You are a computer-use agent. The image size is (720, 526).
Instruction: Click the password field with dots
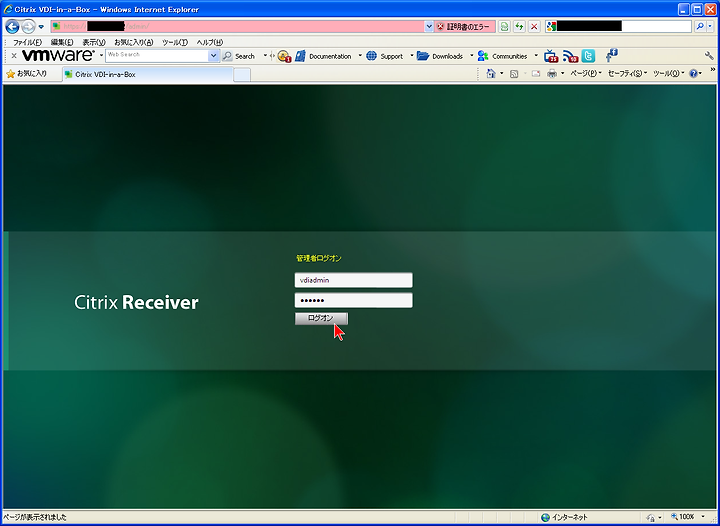[354, 300]
